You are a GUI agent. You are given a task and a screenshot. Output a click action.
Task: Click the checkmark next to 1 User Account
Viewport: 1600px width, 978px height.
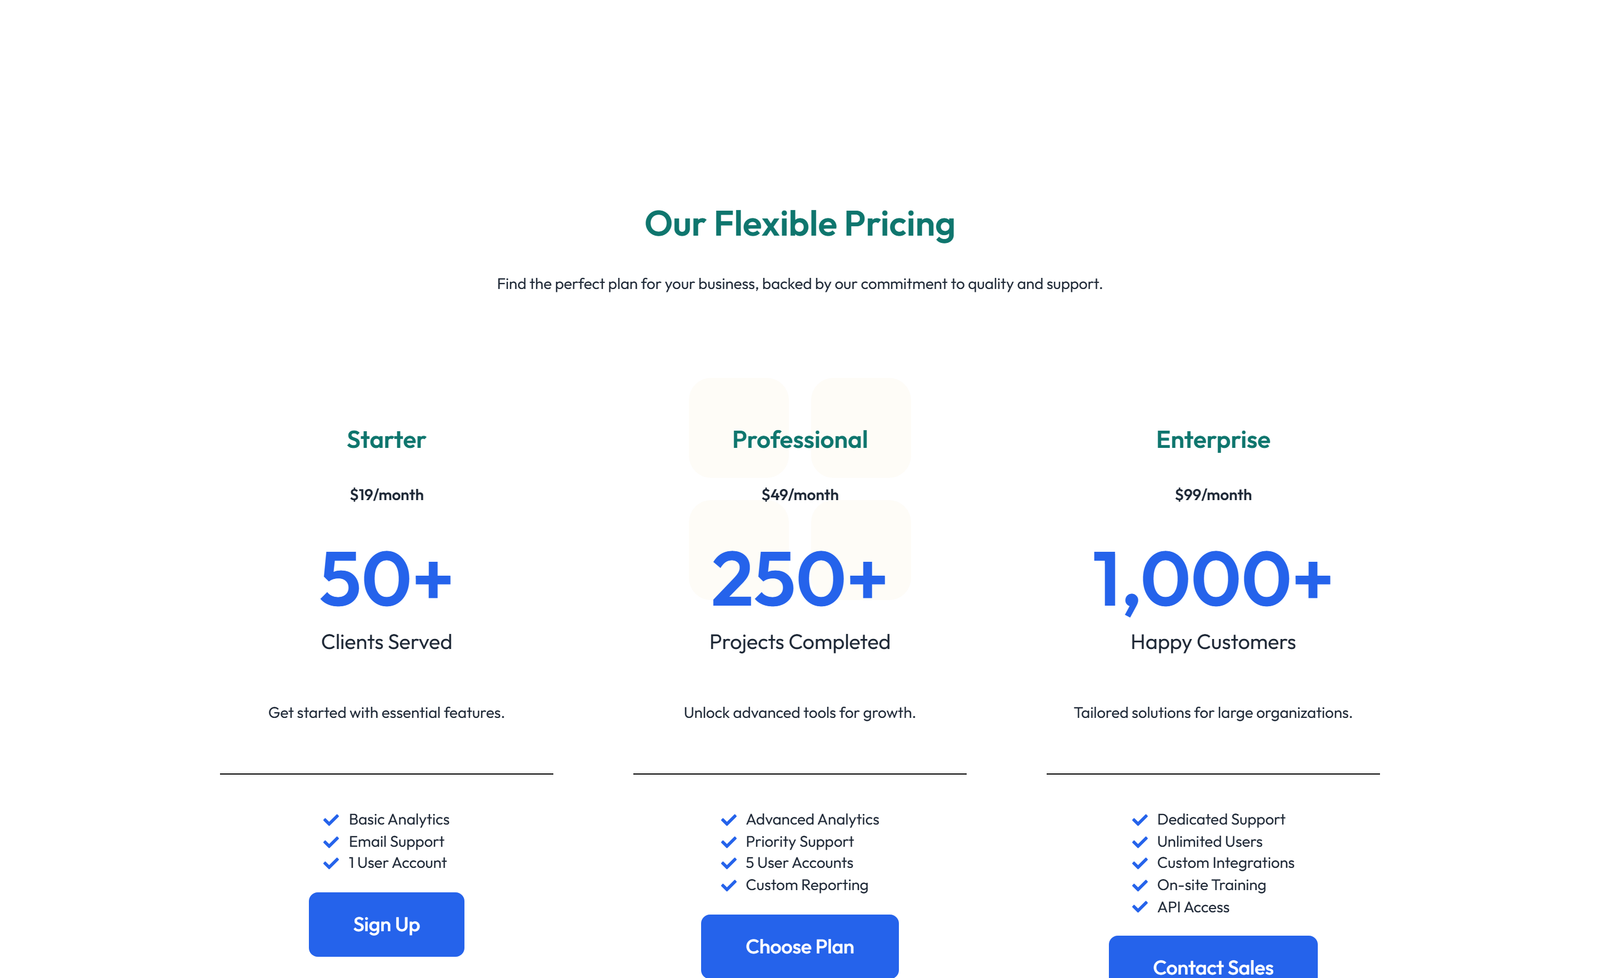point(331,863)
